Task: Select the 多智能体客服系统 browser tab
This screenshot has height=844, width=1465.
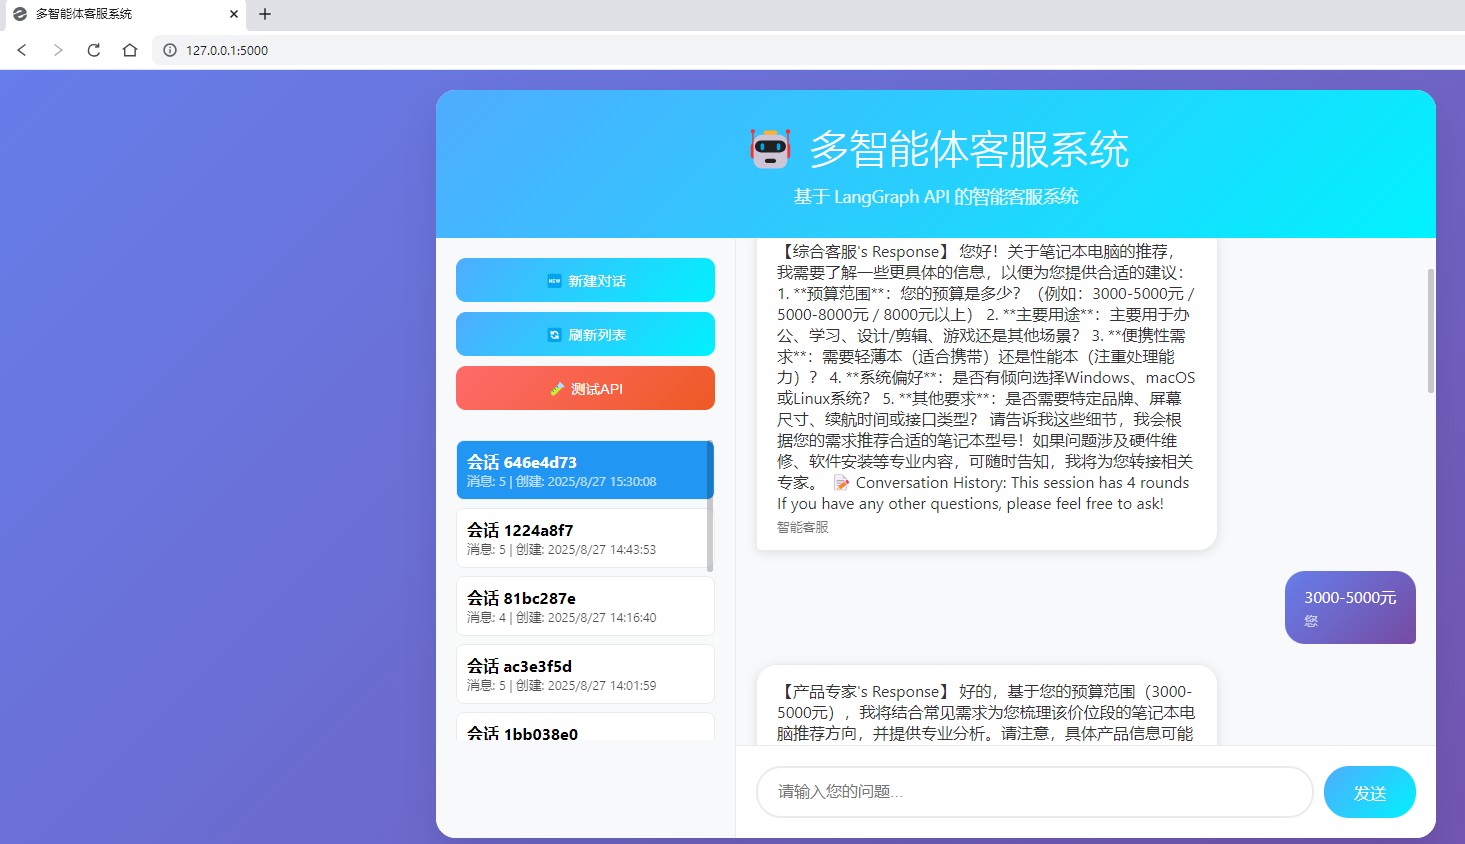Action: 123,14
